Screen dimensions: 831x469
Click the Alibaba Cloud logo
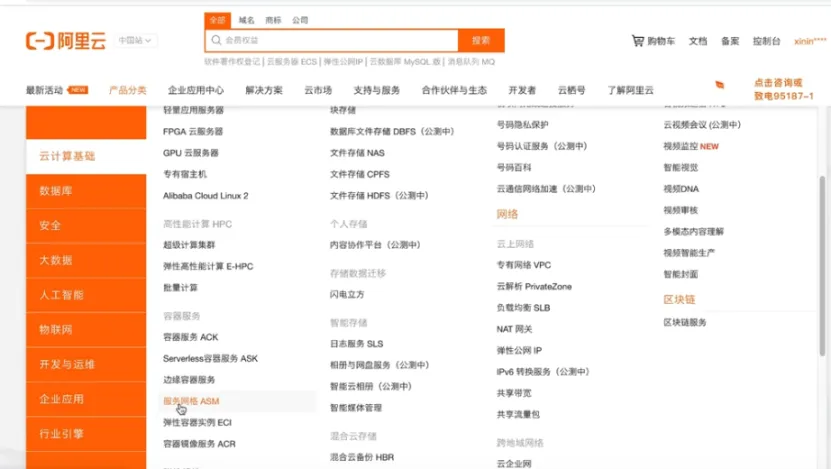66,41
